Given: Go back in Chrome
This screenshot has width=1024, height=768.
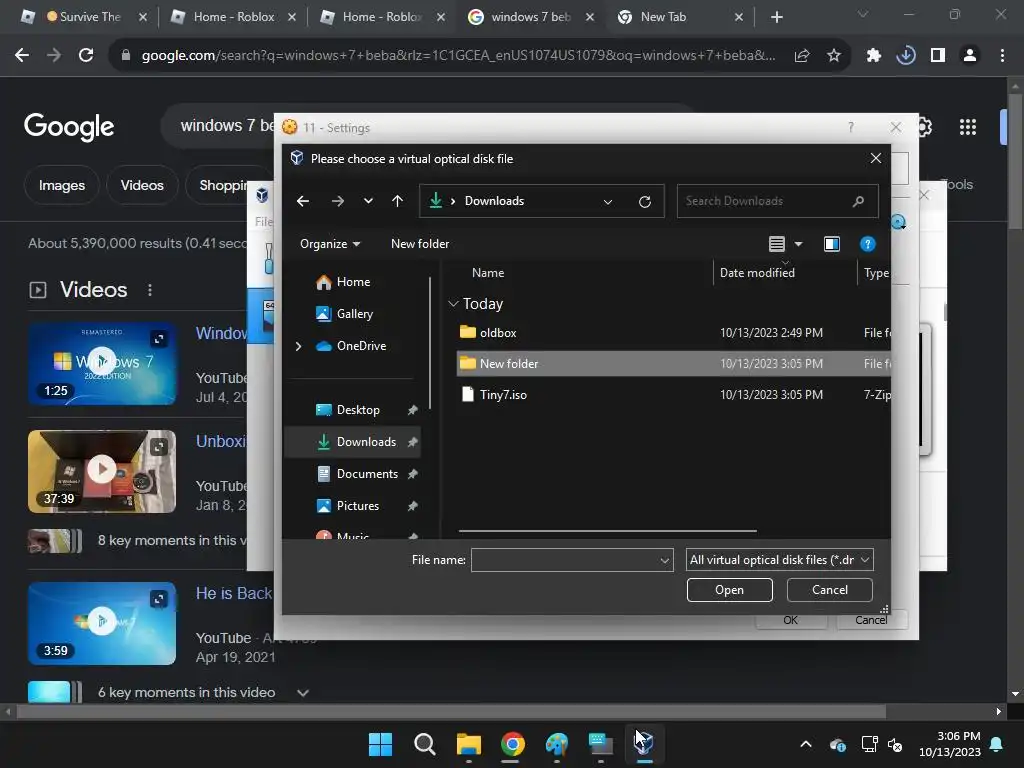Looking at the screenshot, I should click(x=22, y=56).
